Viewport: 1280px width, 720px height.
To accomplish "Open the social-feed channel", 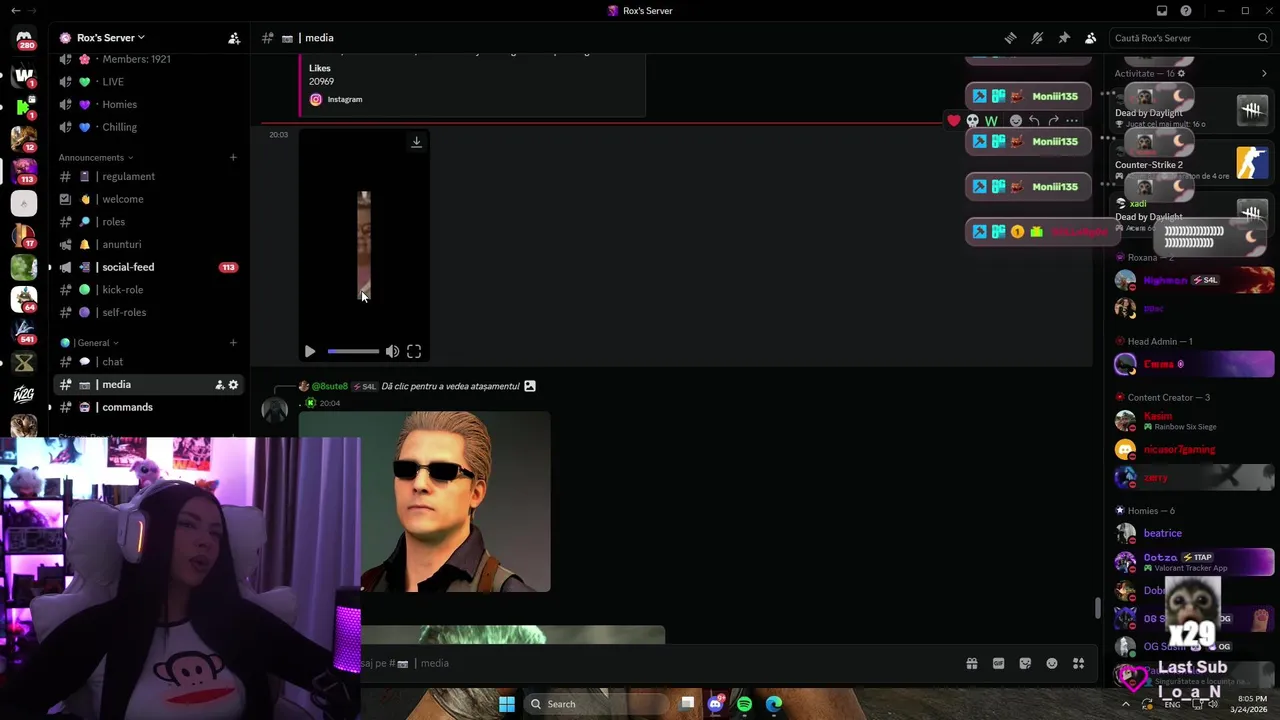I will (148, 267).
